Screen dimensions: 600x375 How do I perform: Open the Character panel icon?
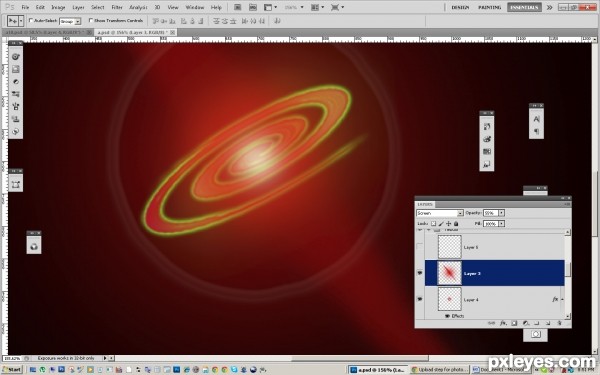(x=536, y=119)
